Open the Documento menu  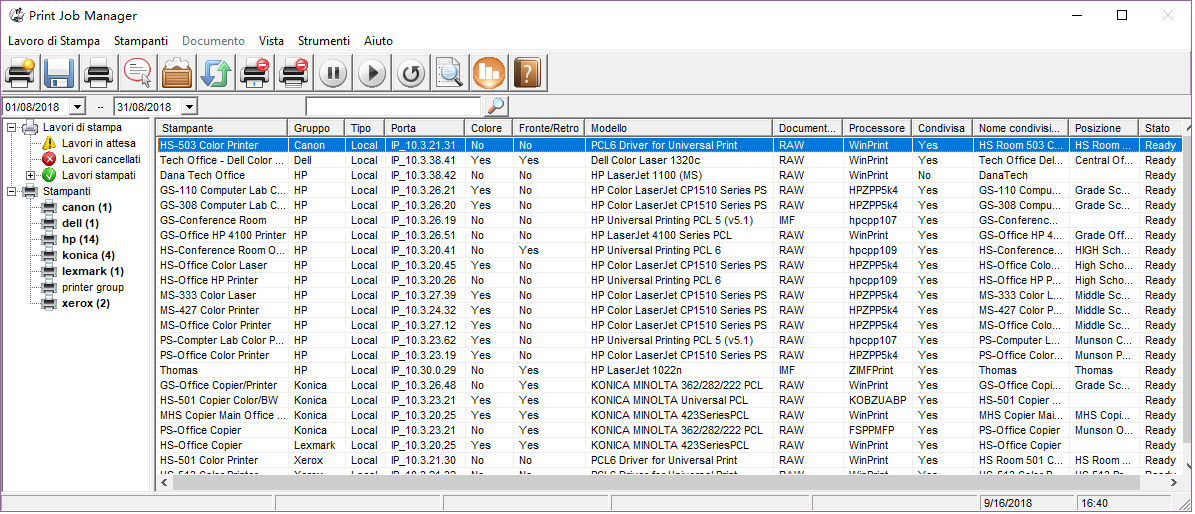(x=213, y=41)
